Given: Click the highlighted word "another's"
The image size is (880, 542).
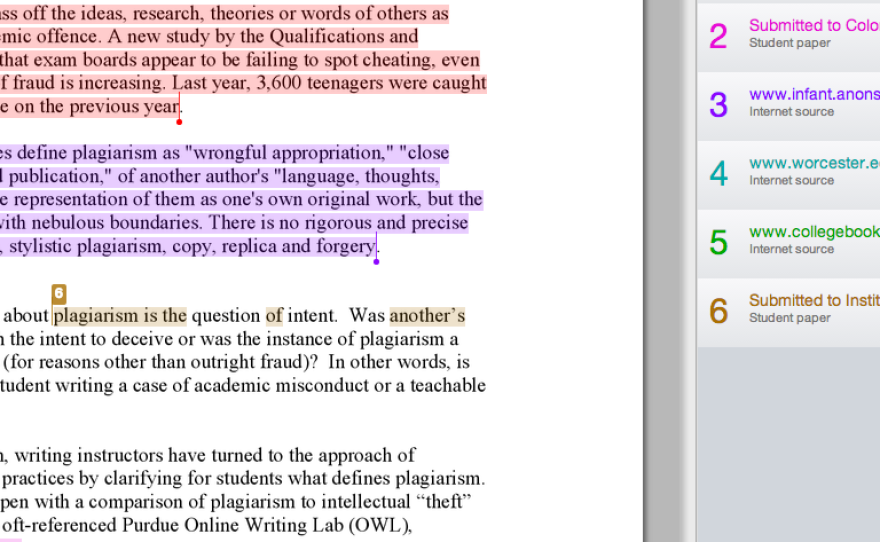Looking at the screenshot, I should pyautogui.click(x=427, y=316).
